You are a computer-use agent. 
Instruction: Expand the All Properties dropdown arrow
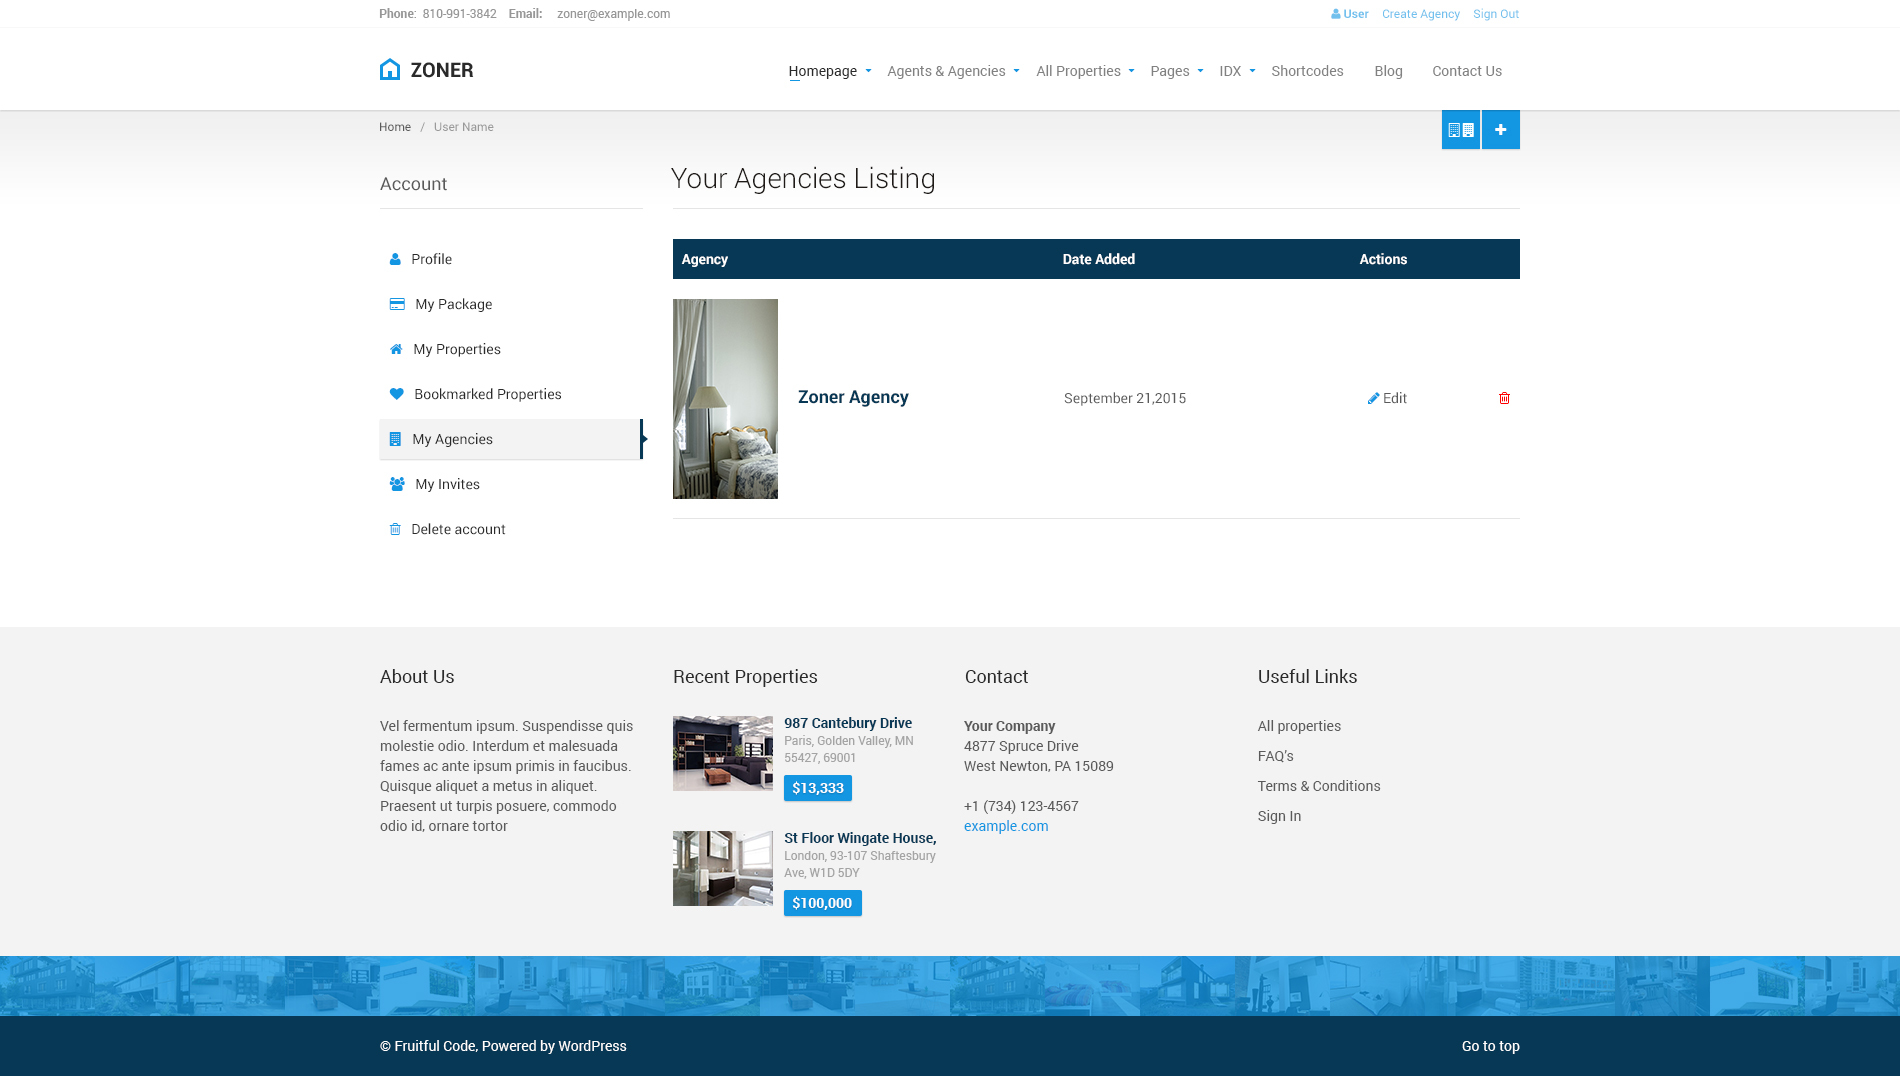(1131, 71)
